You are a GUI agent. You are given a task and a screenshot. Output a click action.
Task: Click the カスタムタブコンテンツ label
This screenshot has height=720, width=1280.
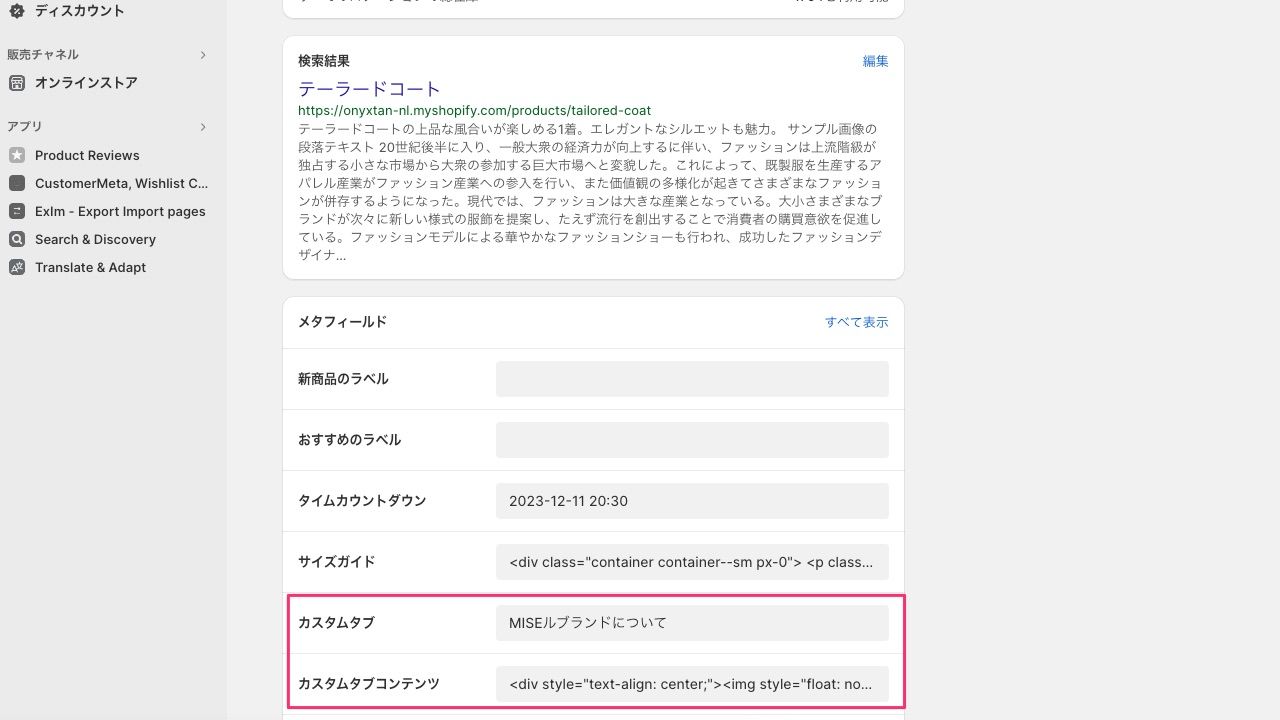pyautogui.click(x=368, y=684)
